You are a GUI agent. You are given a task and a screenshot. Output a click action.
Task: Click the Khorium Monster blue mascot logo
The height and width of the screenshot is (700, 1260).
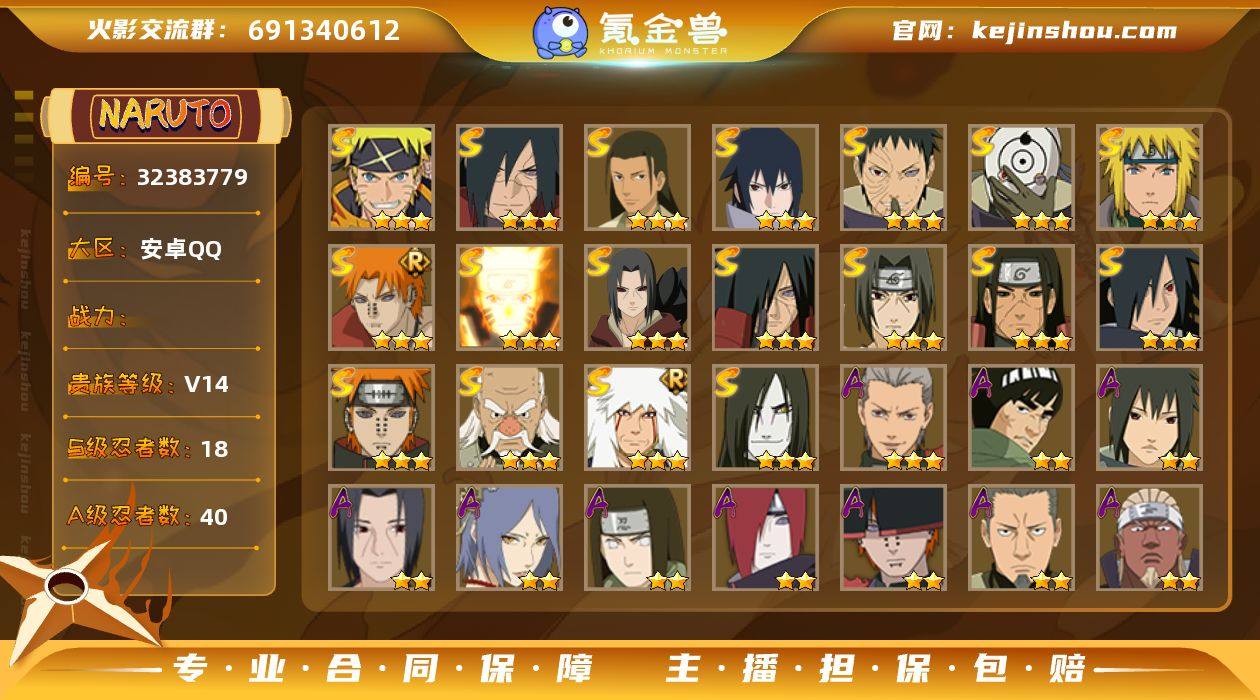click(560, 32)
